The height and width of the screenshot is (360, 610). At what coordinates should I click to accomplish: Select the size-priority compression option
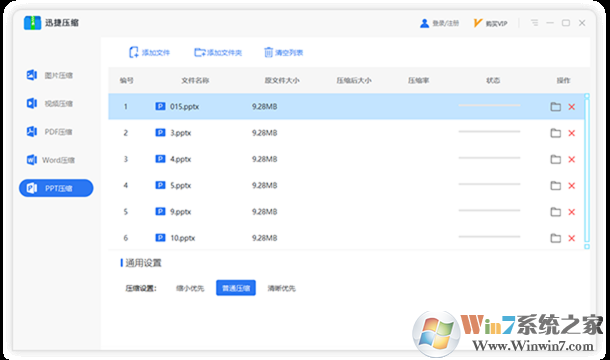(190, 288)
